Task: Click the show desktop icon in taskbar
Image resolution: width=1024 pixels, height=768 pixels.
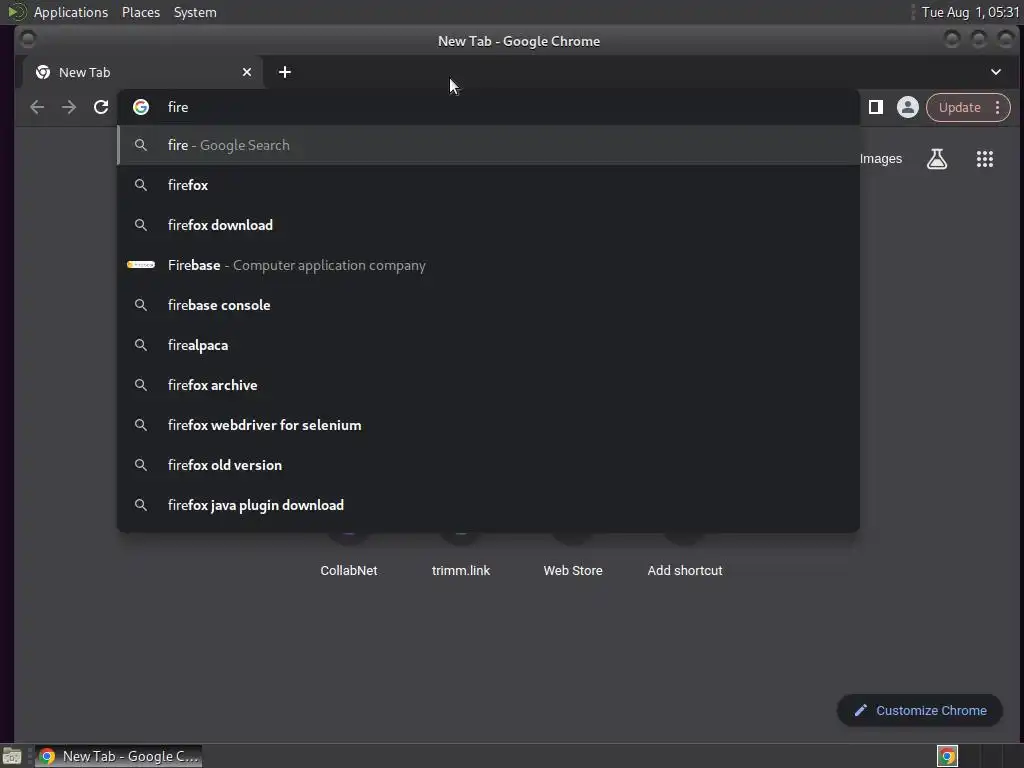Action: point(12,756)
